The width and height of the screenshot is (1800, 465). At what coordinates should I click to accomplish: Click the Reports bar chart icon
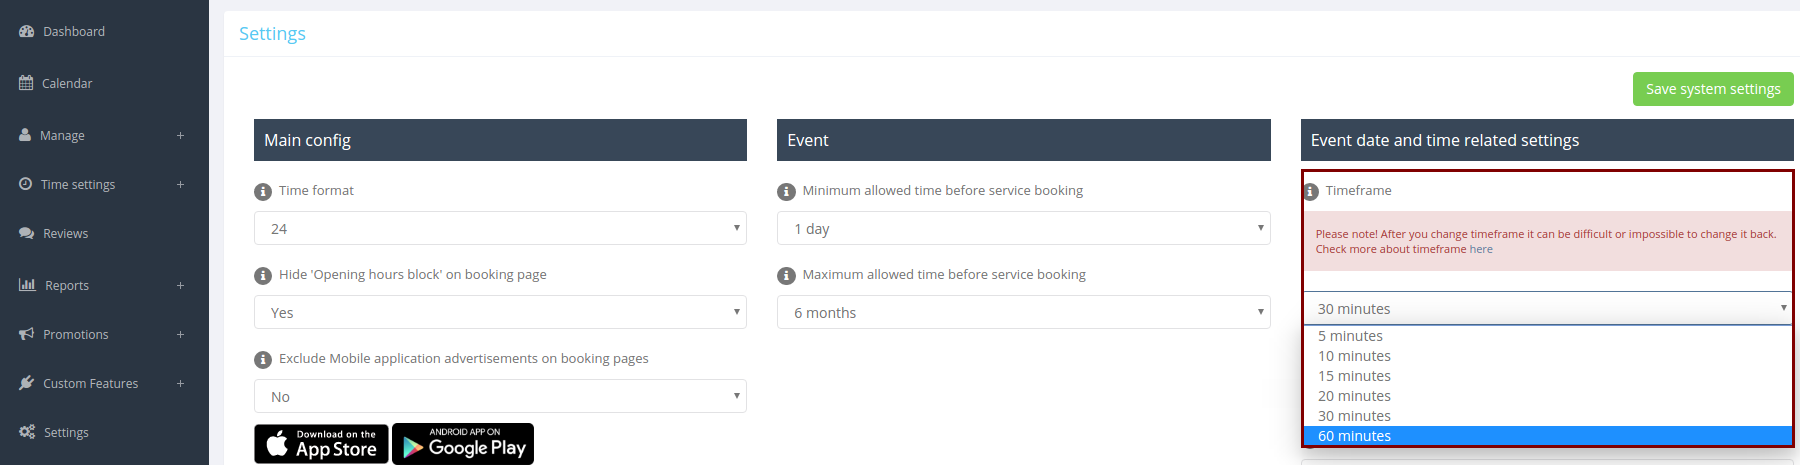27,285
